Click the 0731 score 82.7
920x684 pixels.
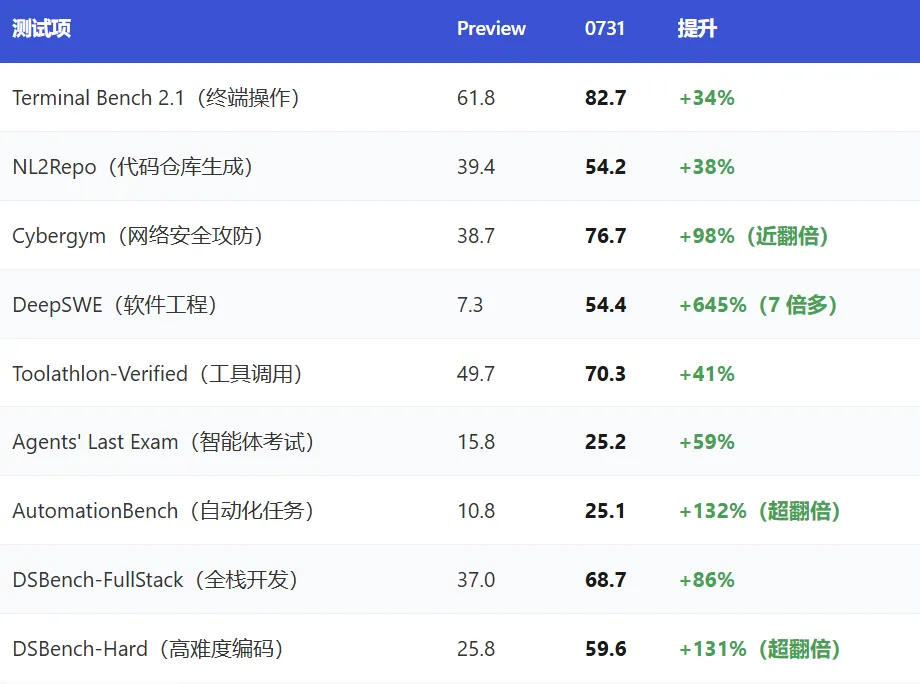[x=606, y=97]
